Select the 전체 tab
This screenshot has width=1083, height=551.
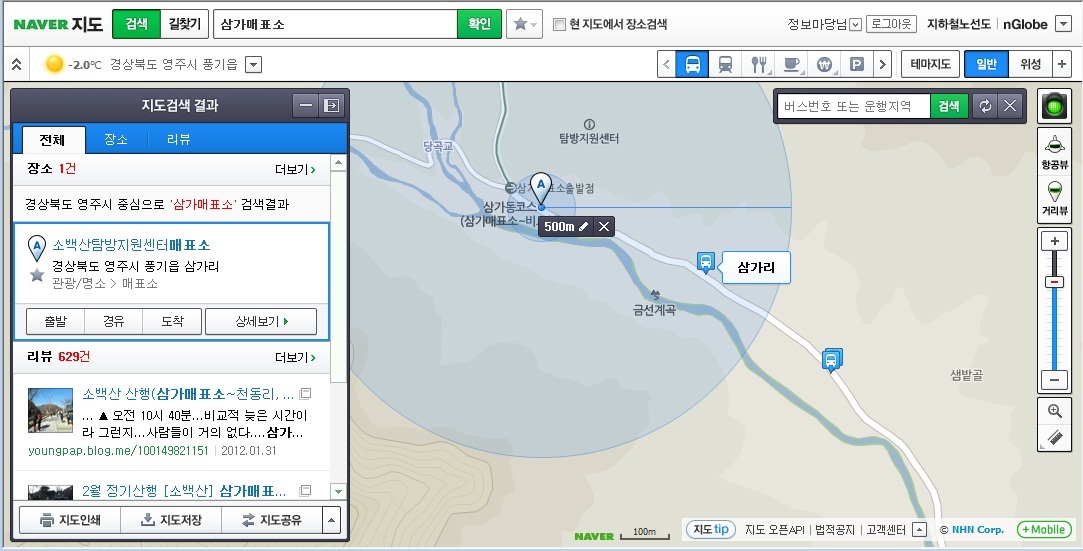pyautogui.click(x=52, y=139)
